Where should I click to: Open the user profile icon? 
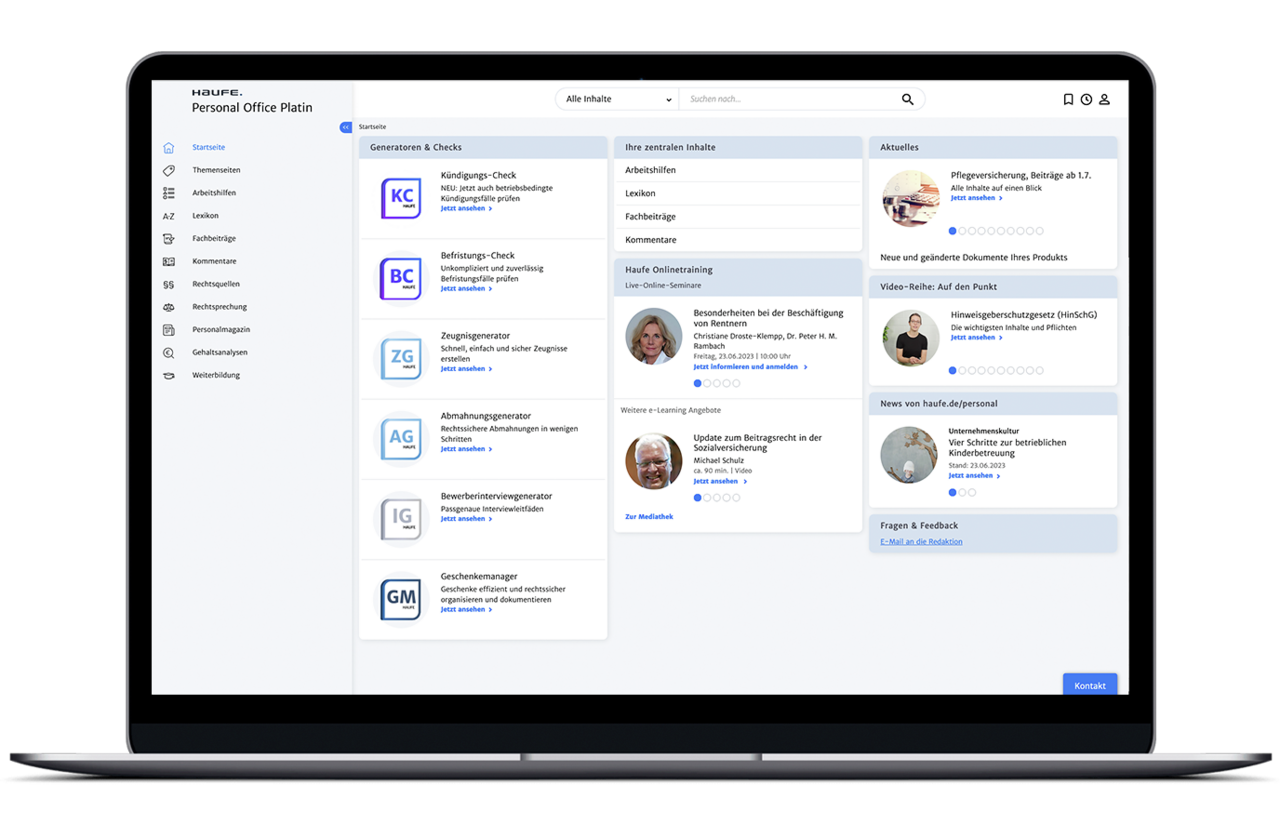click(x=1105, y=100)
